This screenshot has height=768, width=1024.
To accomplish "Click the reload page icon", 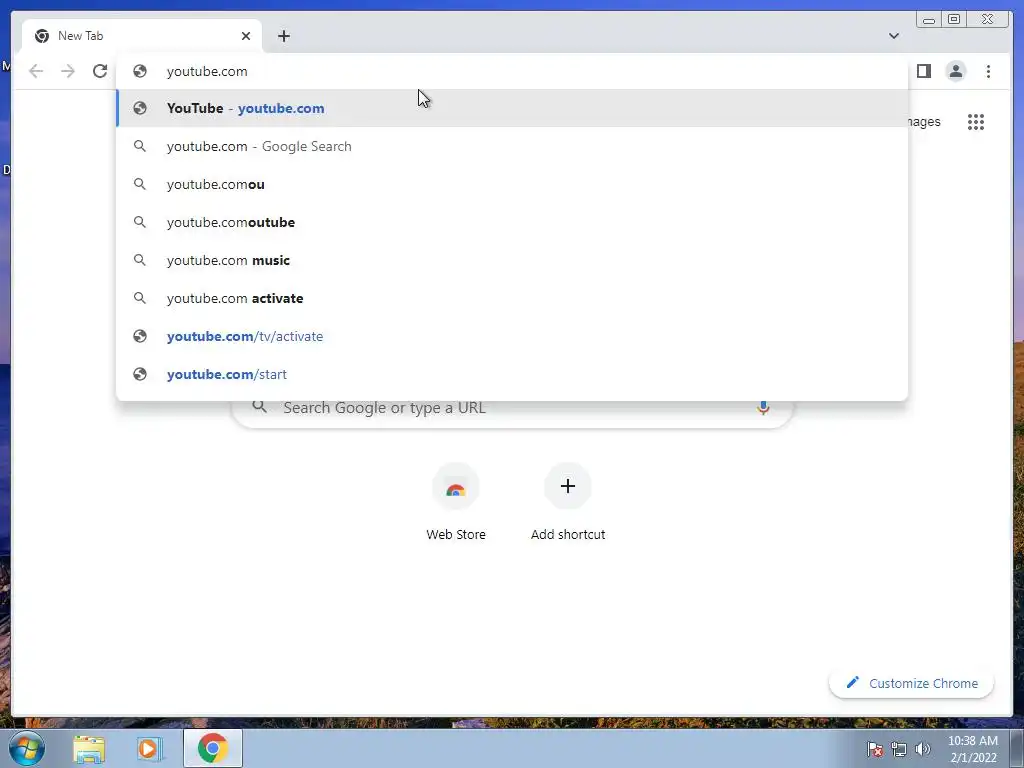I will (100, 71).
